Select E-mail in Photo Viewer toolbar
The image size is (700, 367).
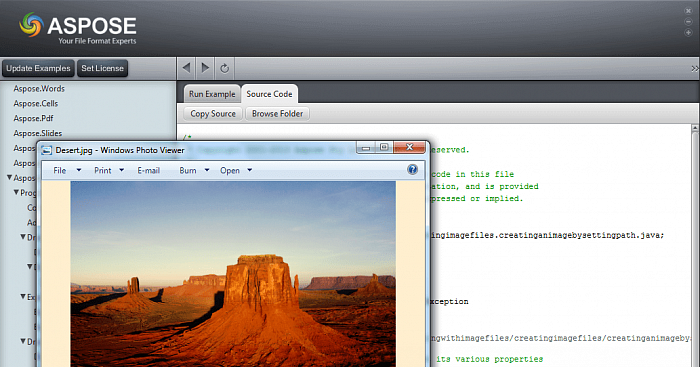[x=149, y=170]
